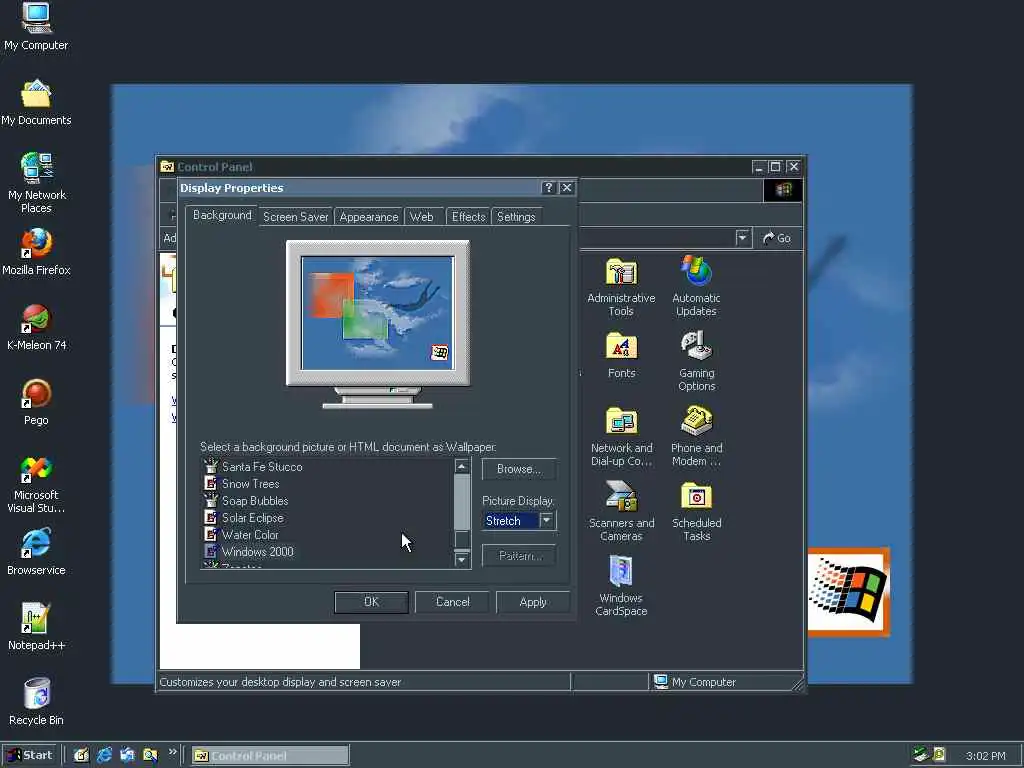This screenshot has height=768, width=1024.
Task: Click the system tray clock
Action: coord(985,756)
